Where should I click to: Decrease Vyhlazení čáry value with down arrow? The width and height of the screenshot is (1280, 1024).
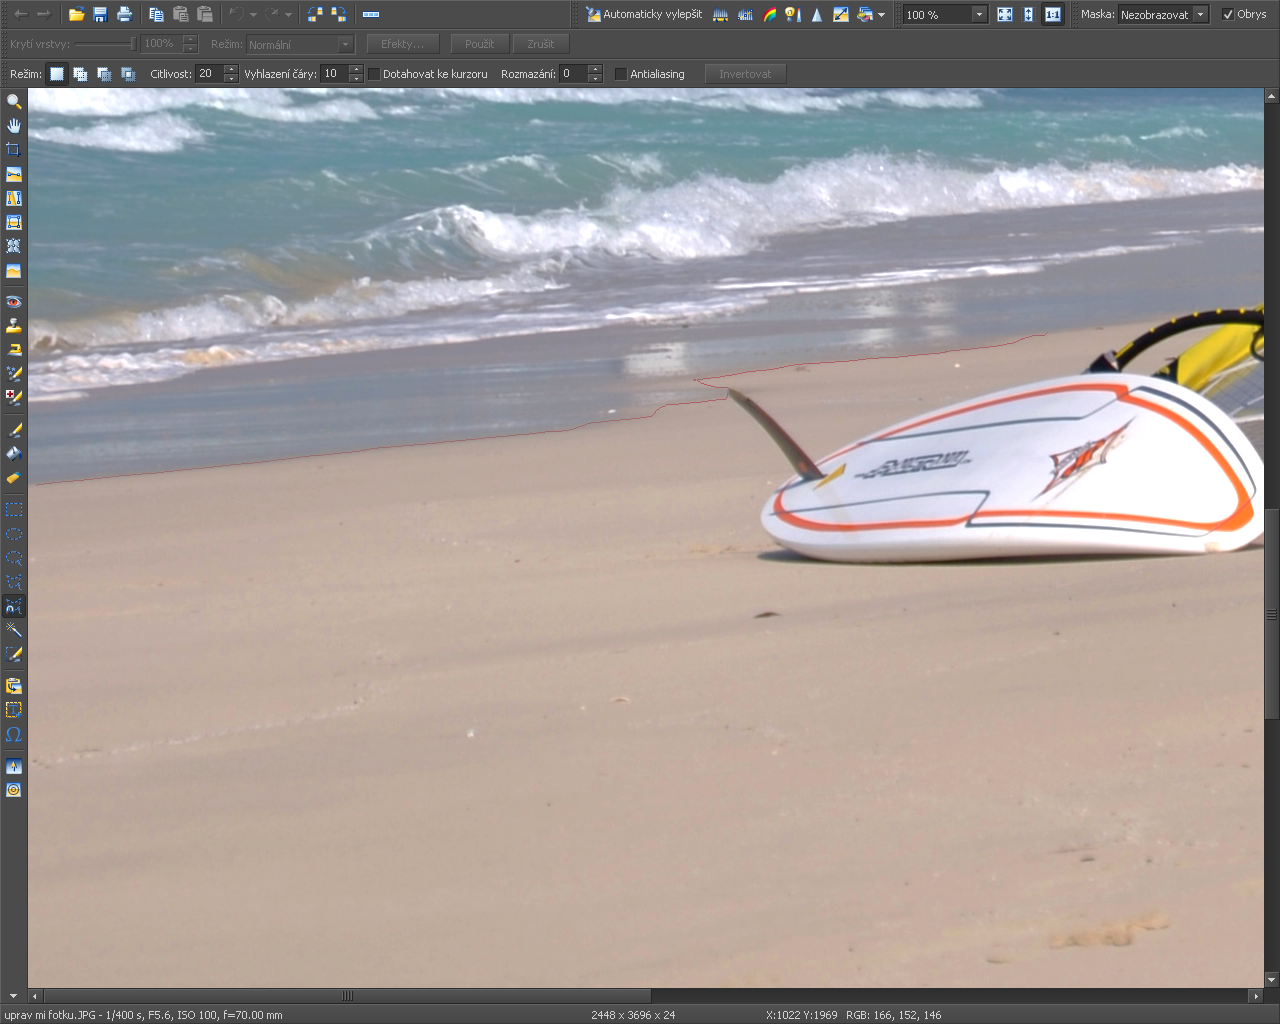(x=356, y=79)
